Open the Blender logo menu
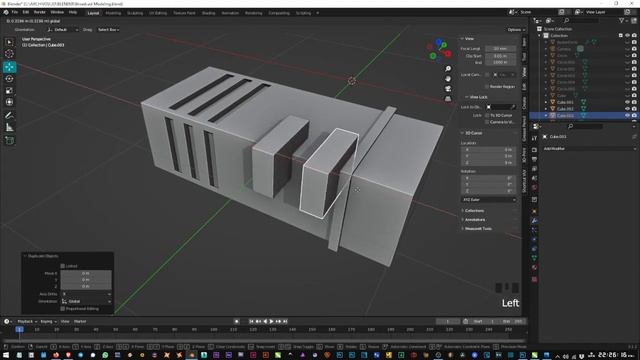 coord(6,12)
